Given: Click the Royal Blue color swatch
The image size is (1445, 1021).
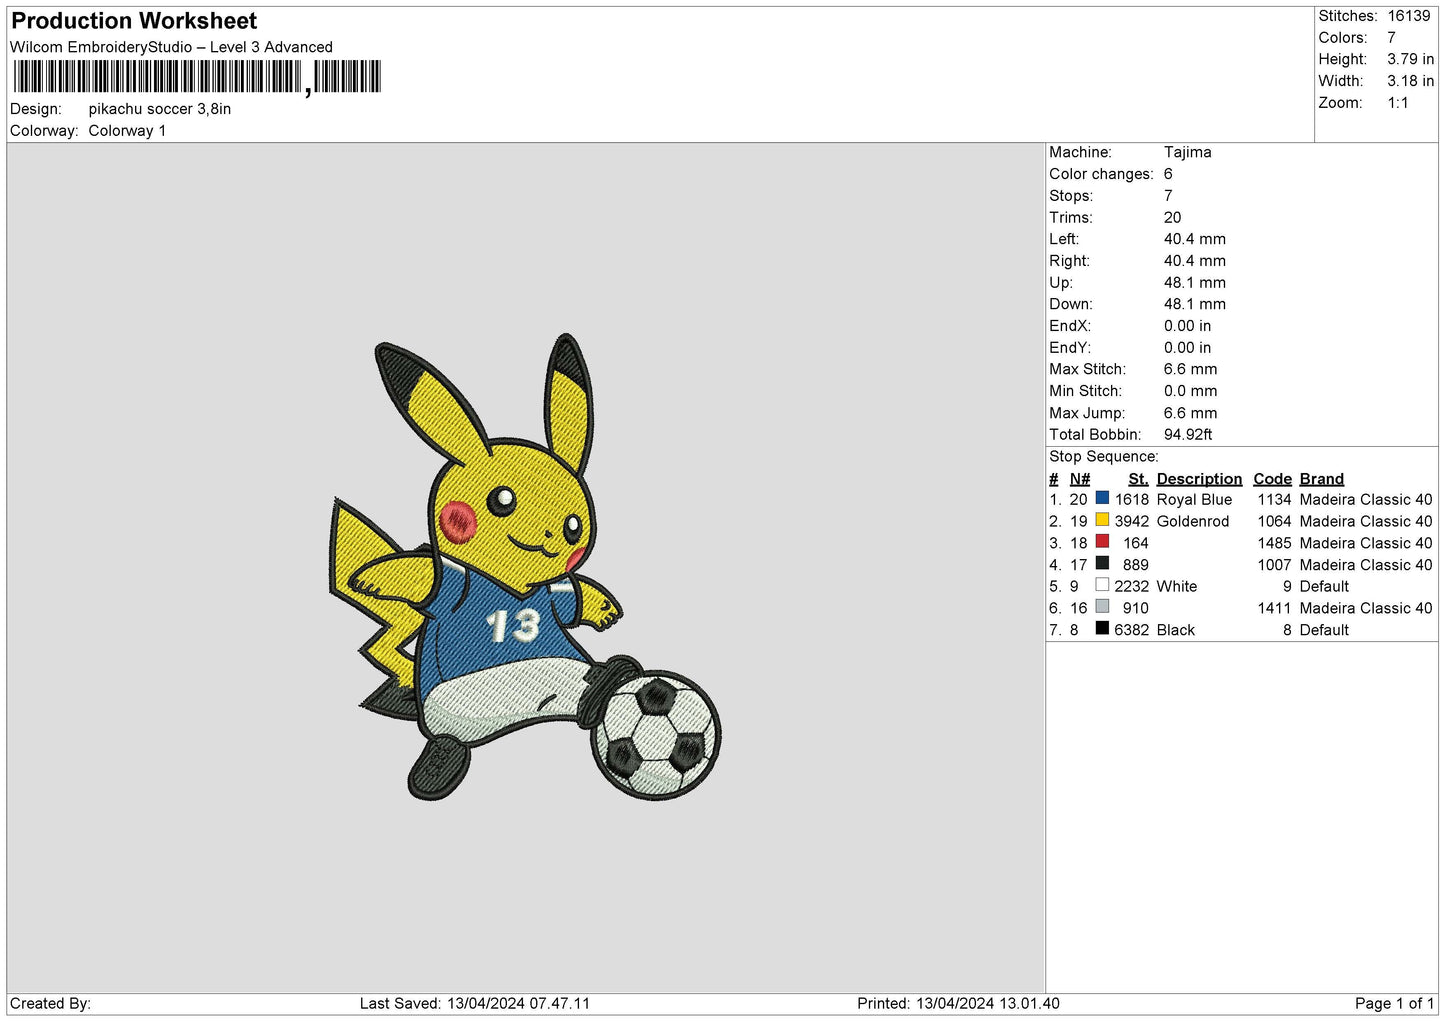Looking at the screenshot, I should (x=1102, y=498).
